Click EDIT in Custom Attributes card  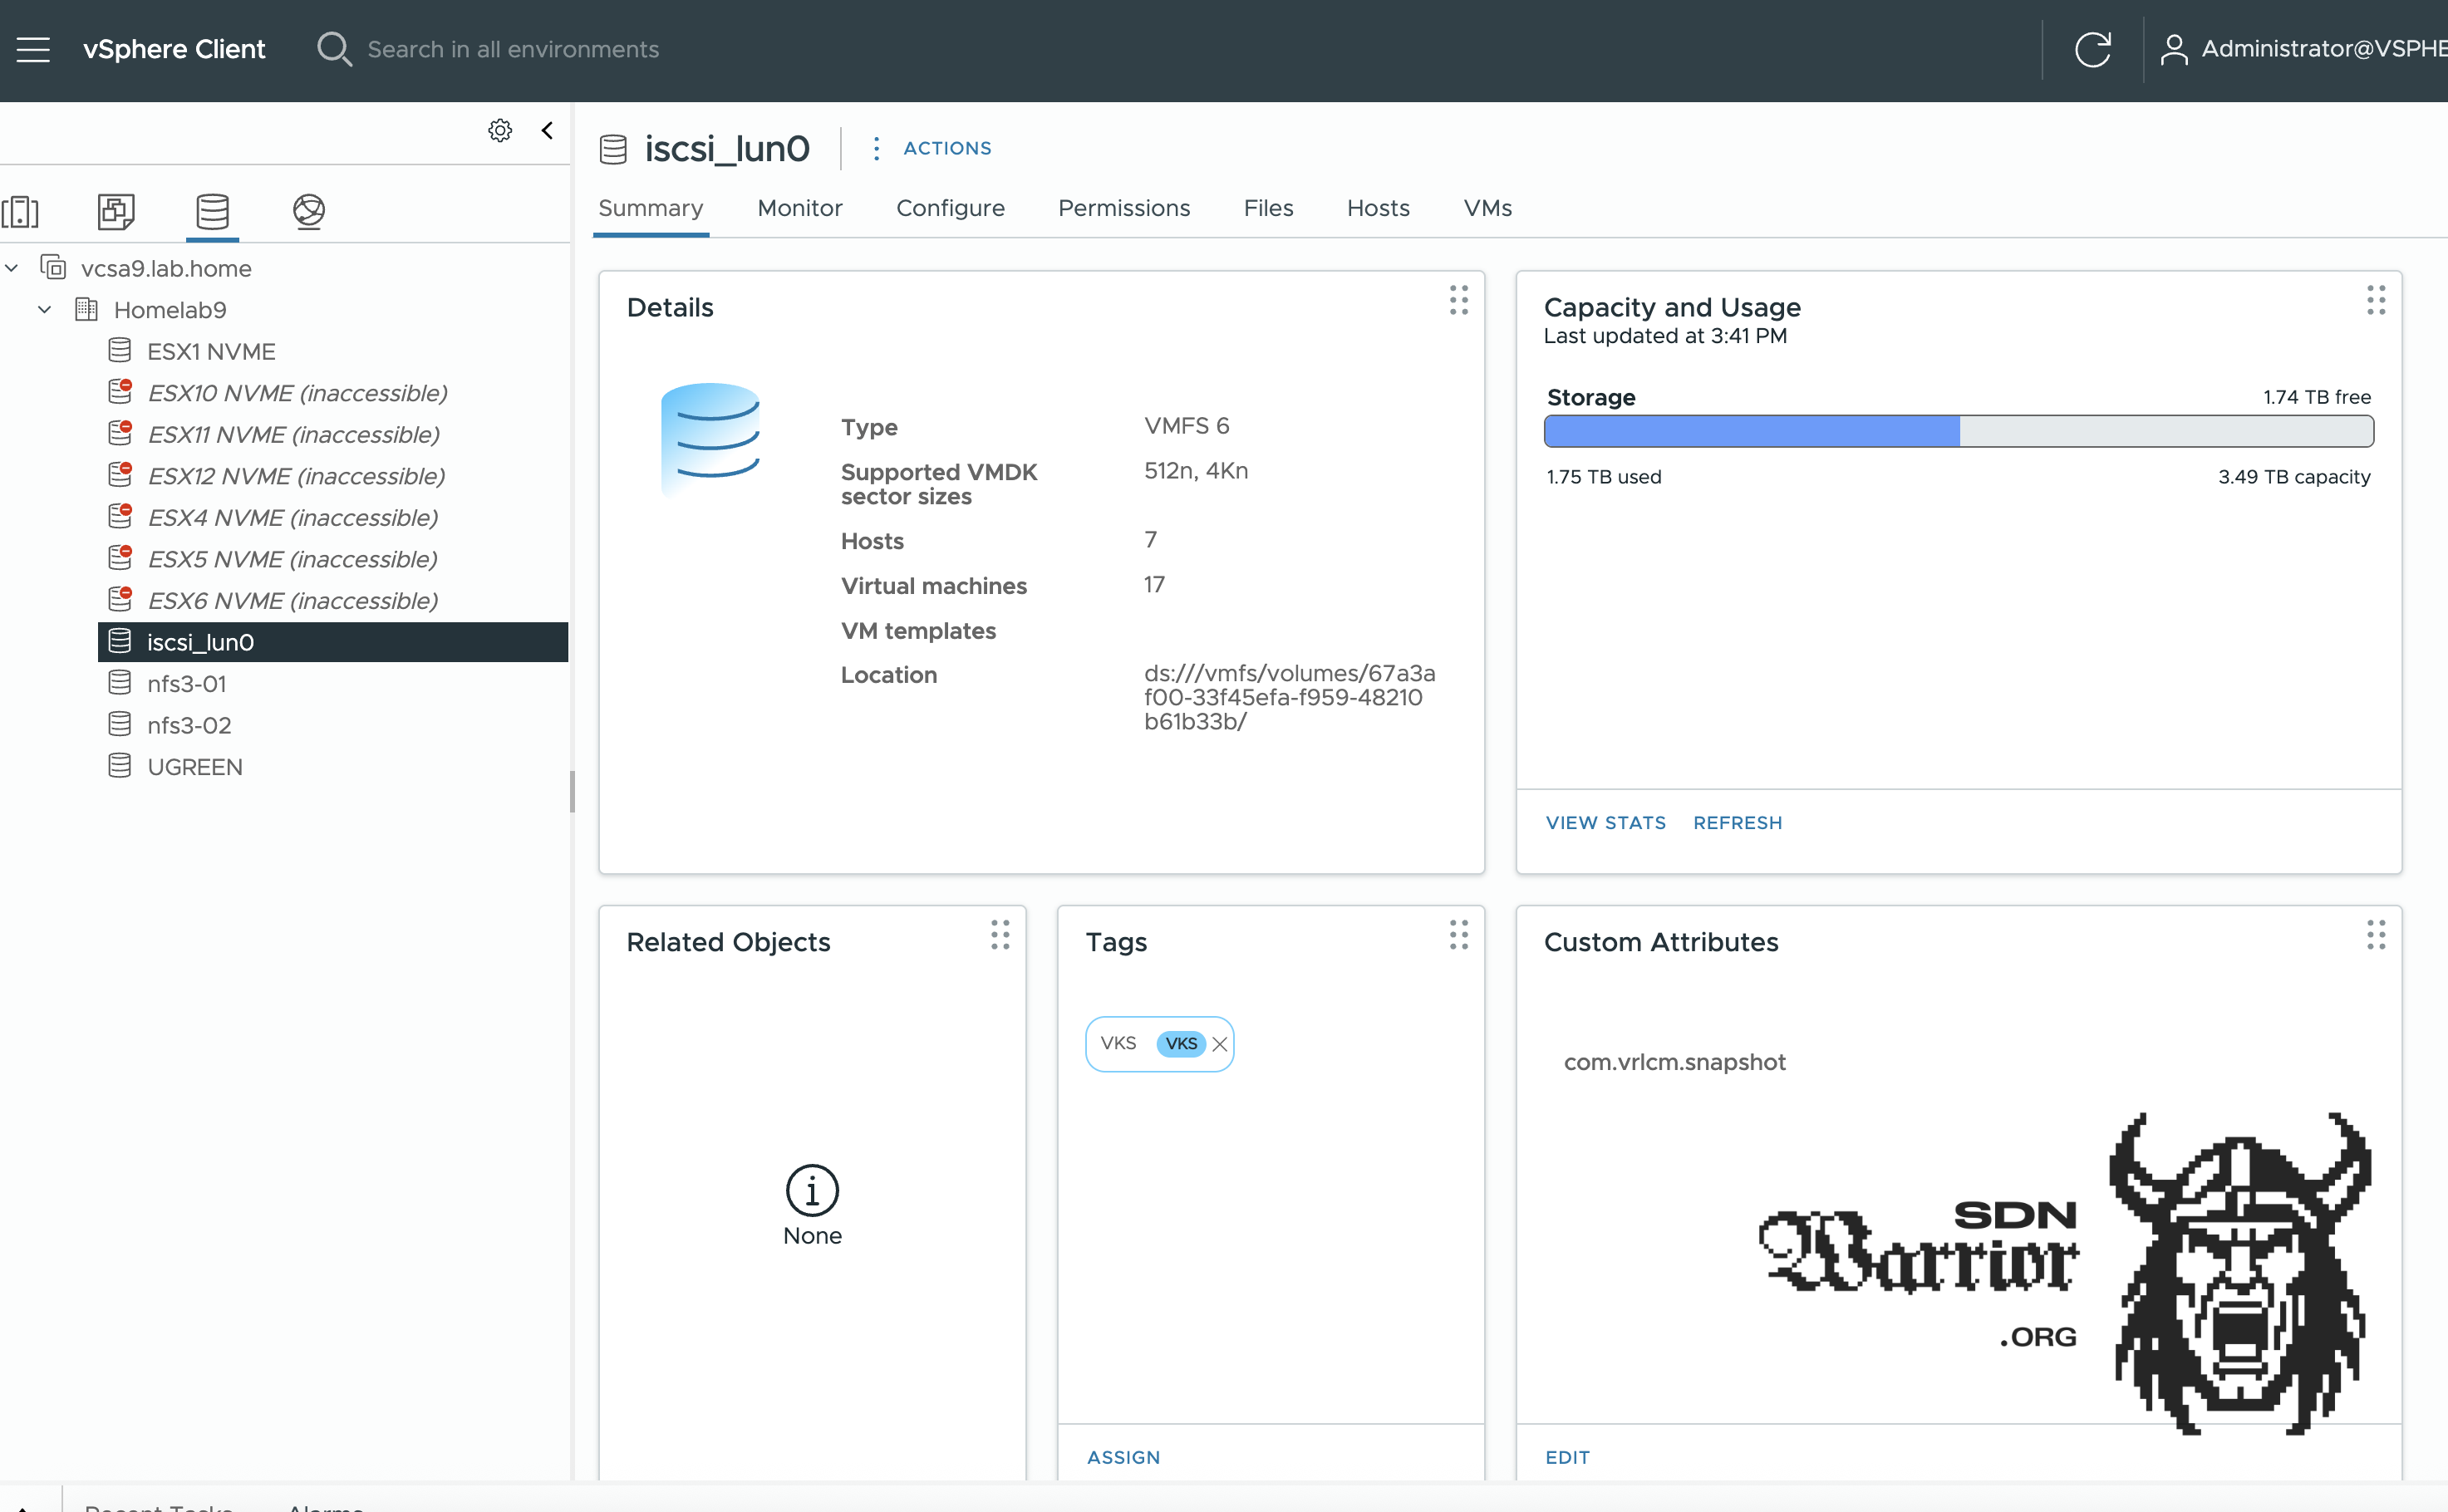(1567, 1457)
